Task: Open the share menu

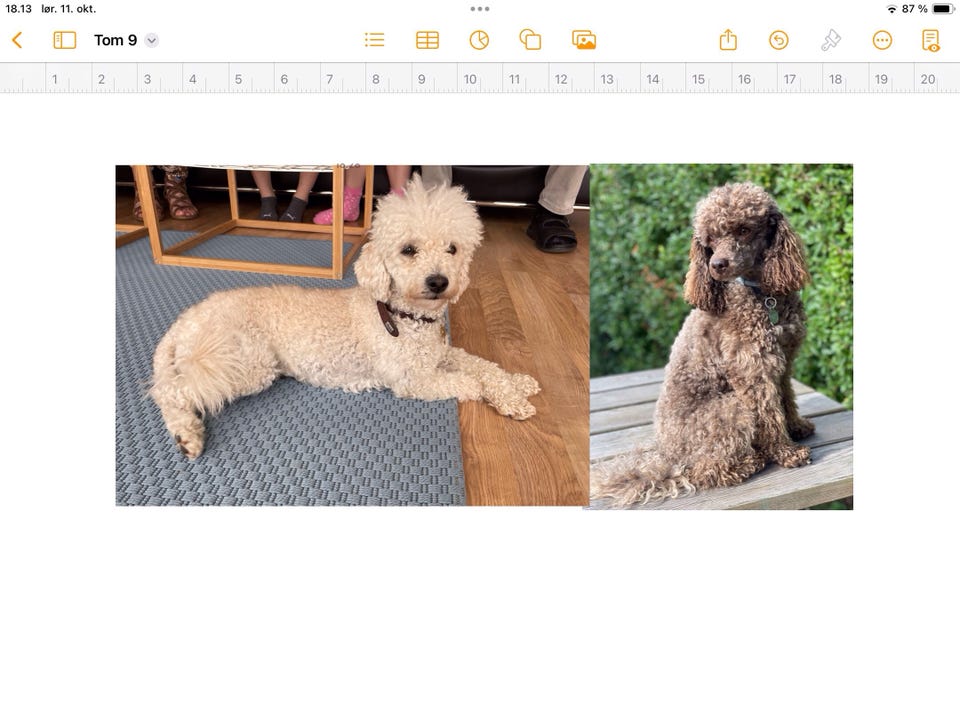Action: 728,40
